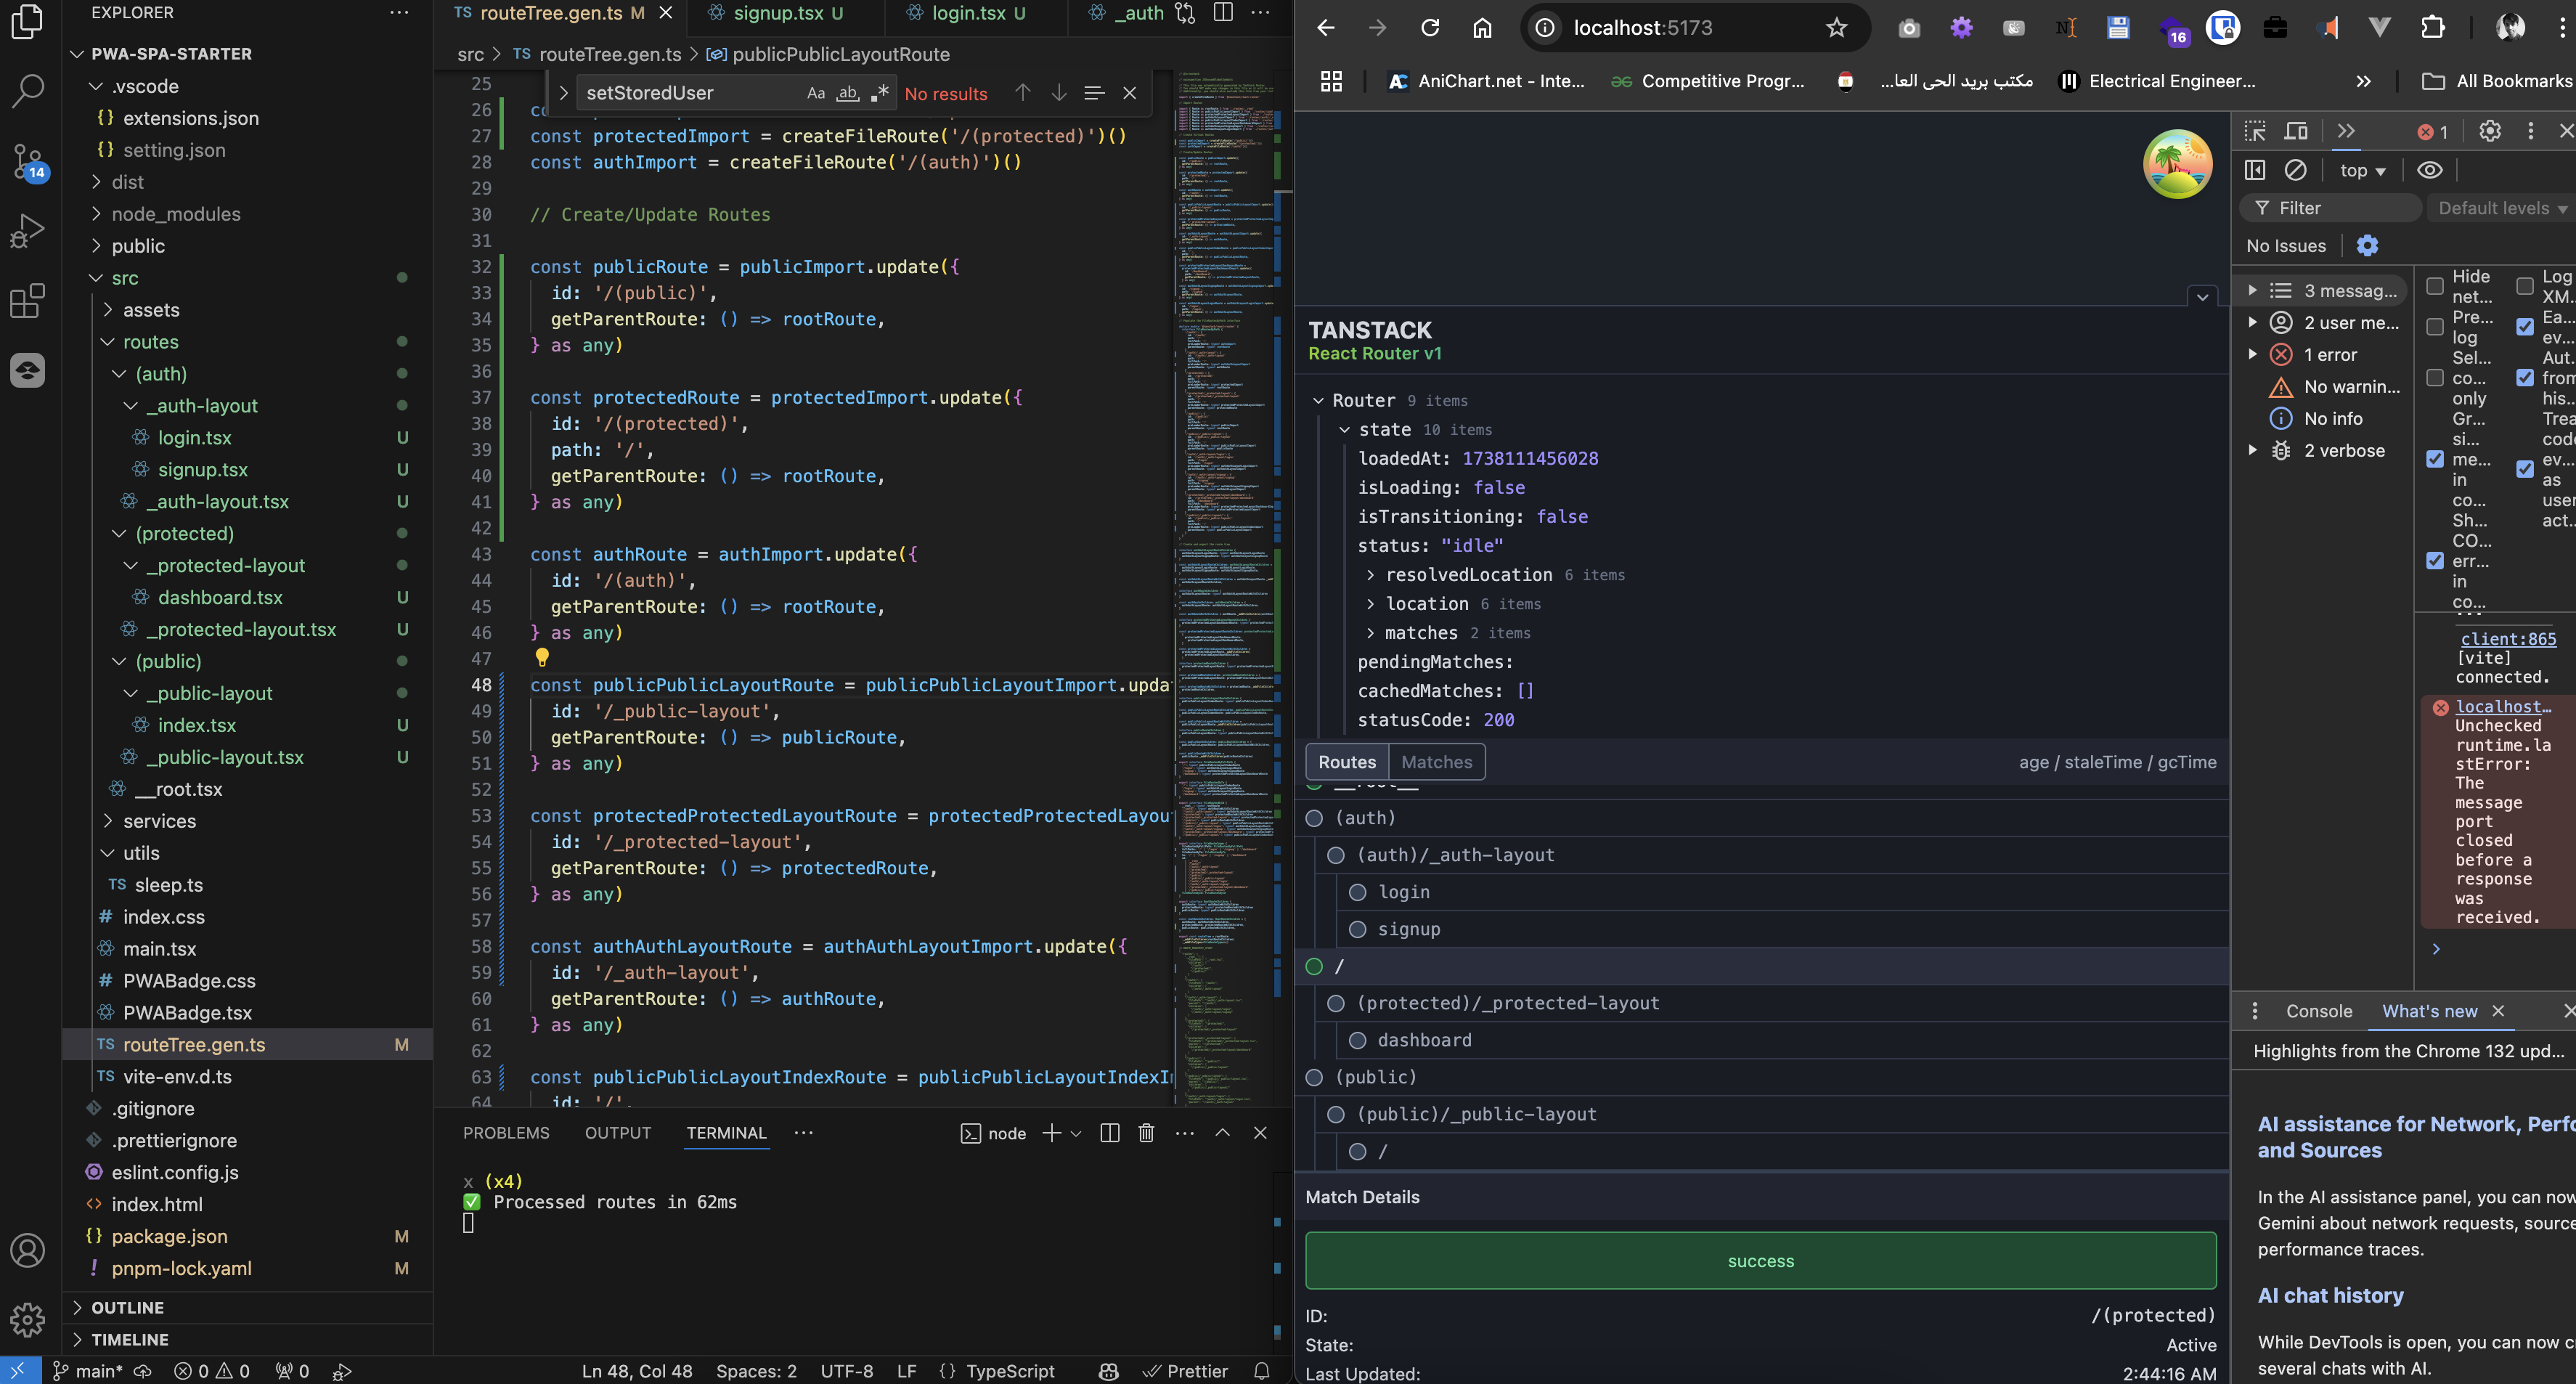Open AniChart.net bookmark
The height and width of the screenshot is (1384, 2576).
pyautogui.click(x=1487, y=81)
